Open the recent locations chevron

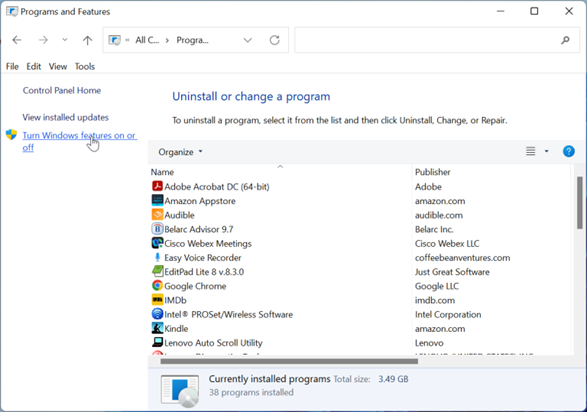click(x=64, y=40)
